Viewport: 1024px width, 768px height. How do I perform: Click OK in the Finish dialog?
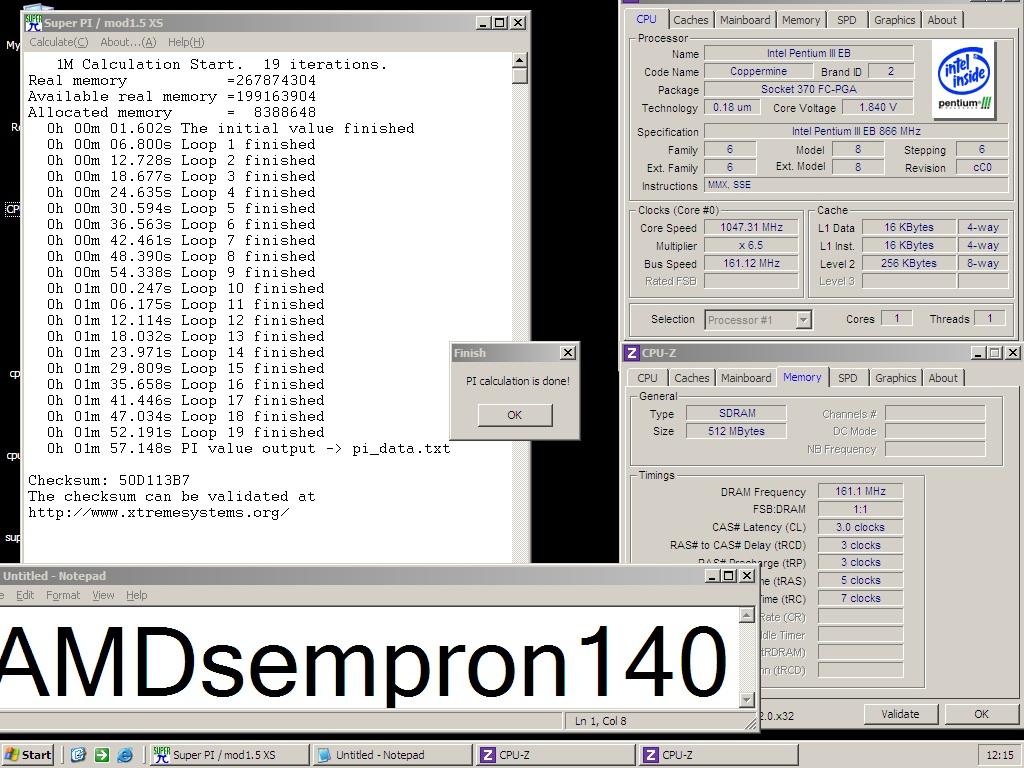point(515,415)
